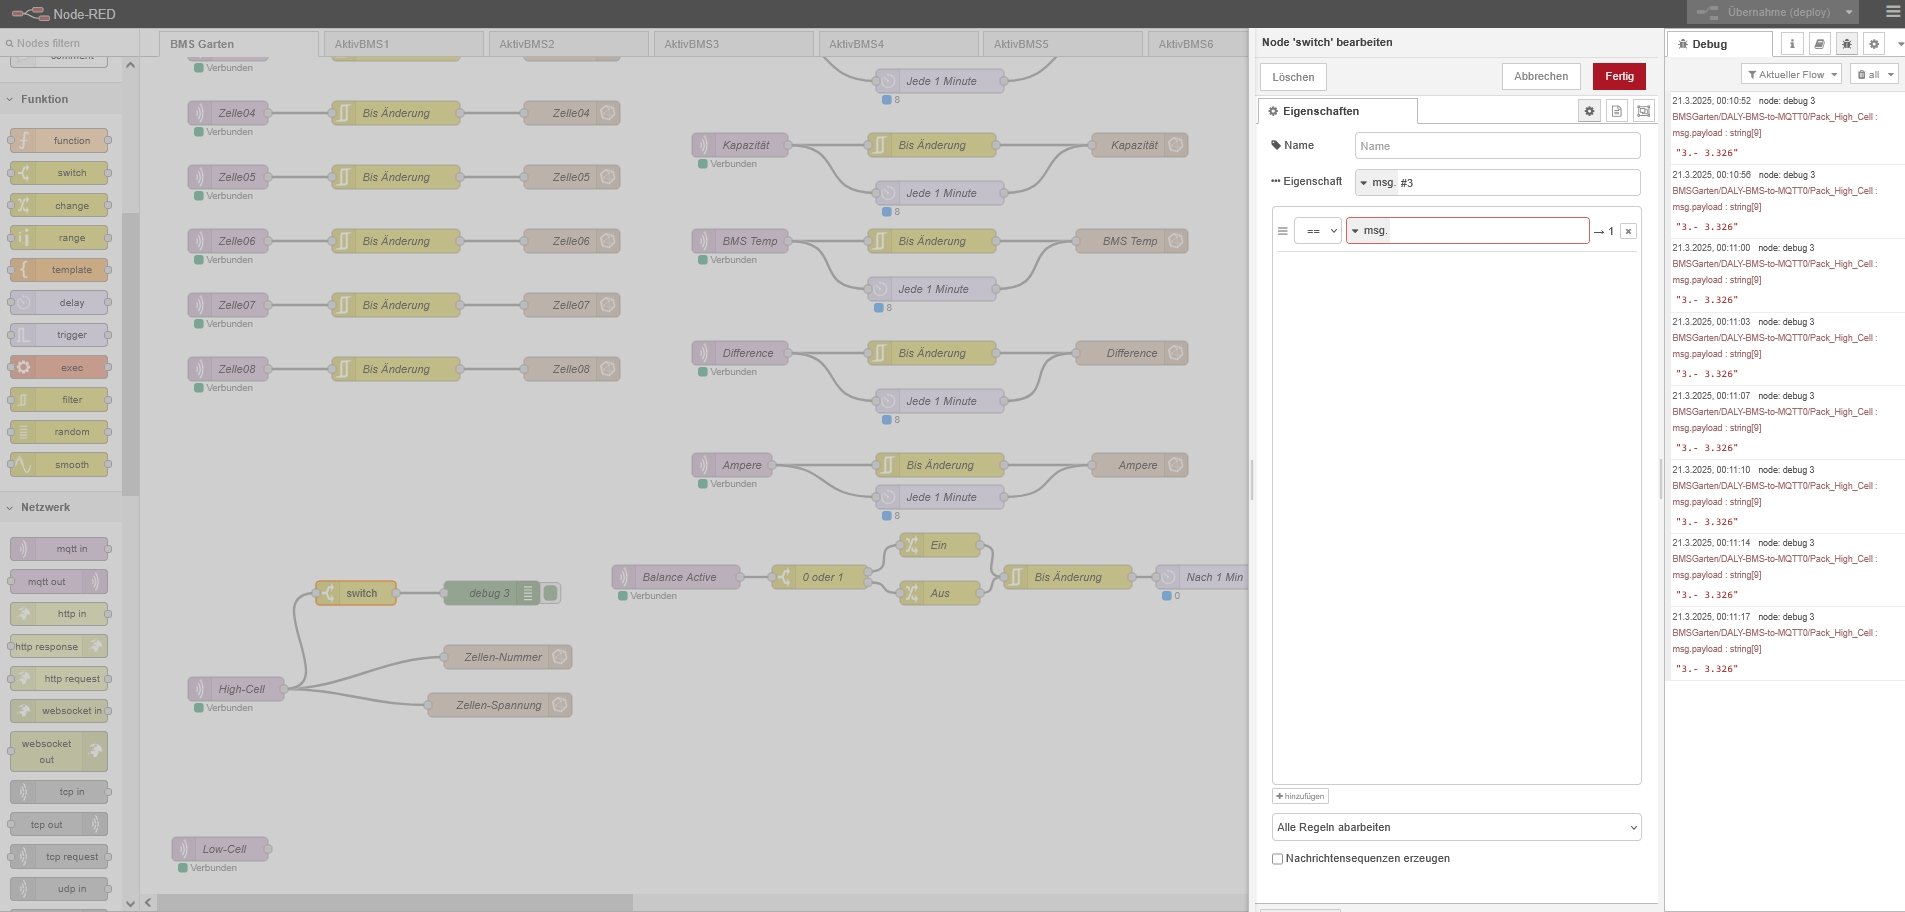
Task: Add a rule with hinzufügen button
Action: point(1300,796)
